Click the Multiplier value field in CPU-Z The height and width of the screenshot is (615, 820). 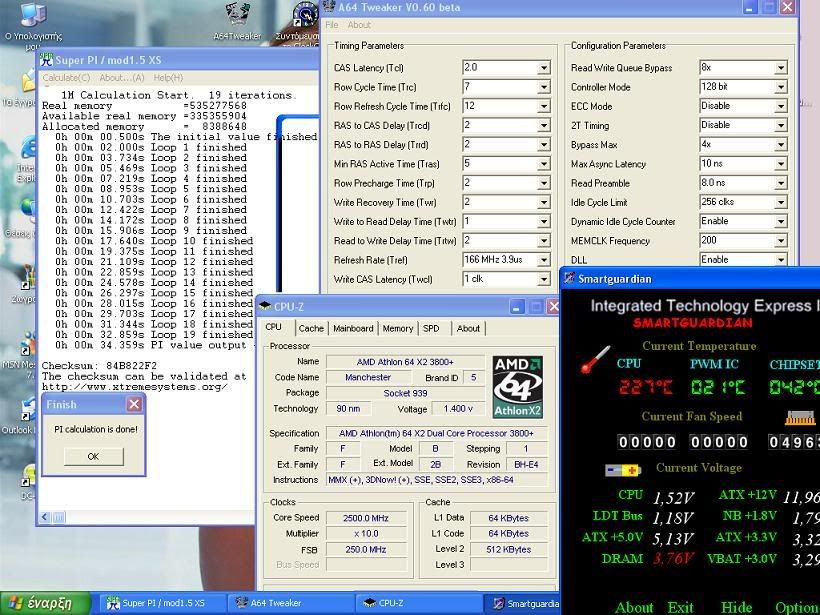coord(366,534)
